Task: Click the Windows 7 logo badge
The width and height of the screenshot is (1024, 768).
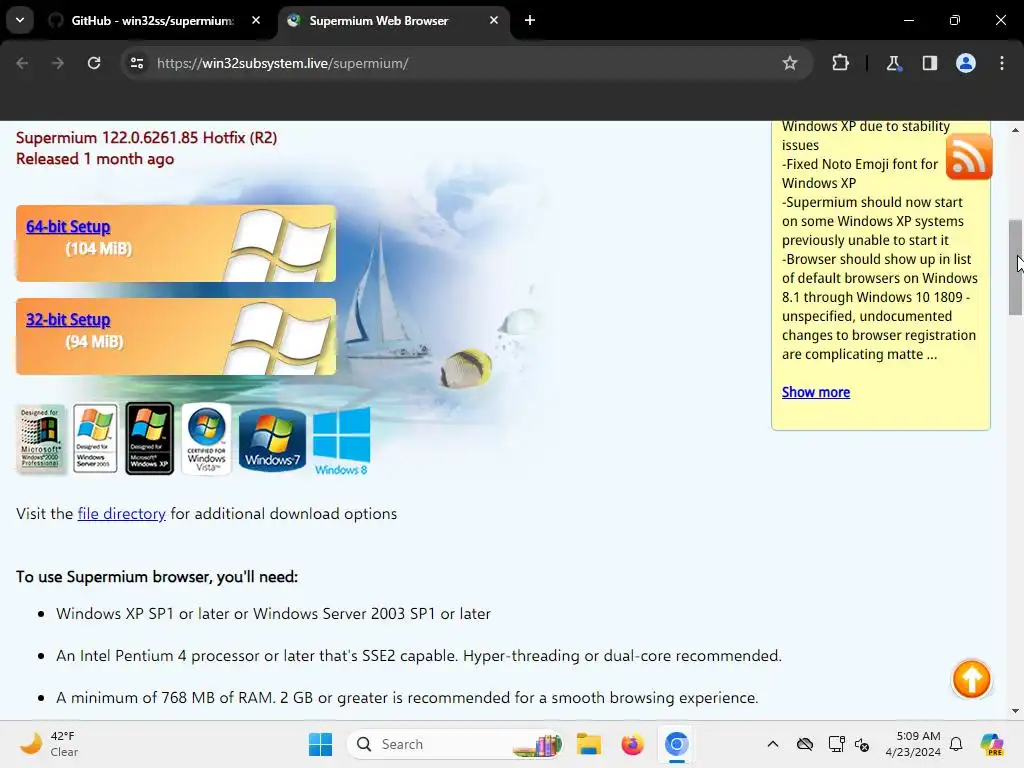Action: click(272, 439)
